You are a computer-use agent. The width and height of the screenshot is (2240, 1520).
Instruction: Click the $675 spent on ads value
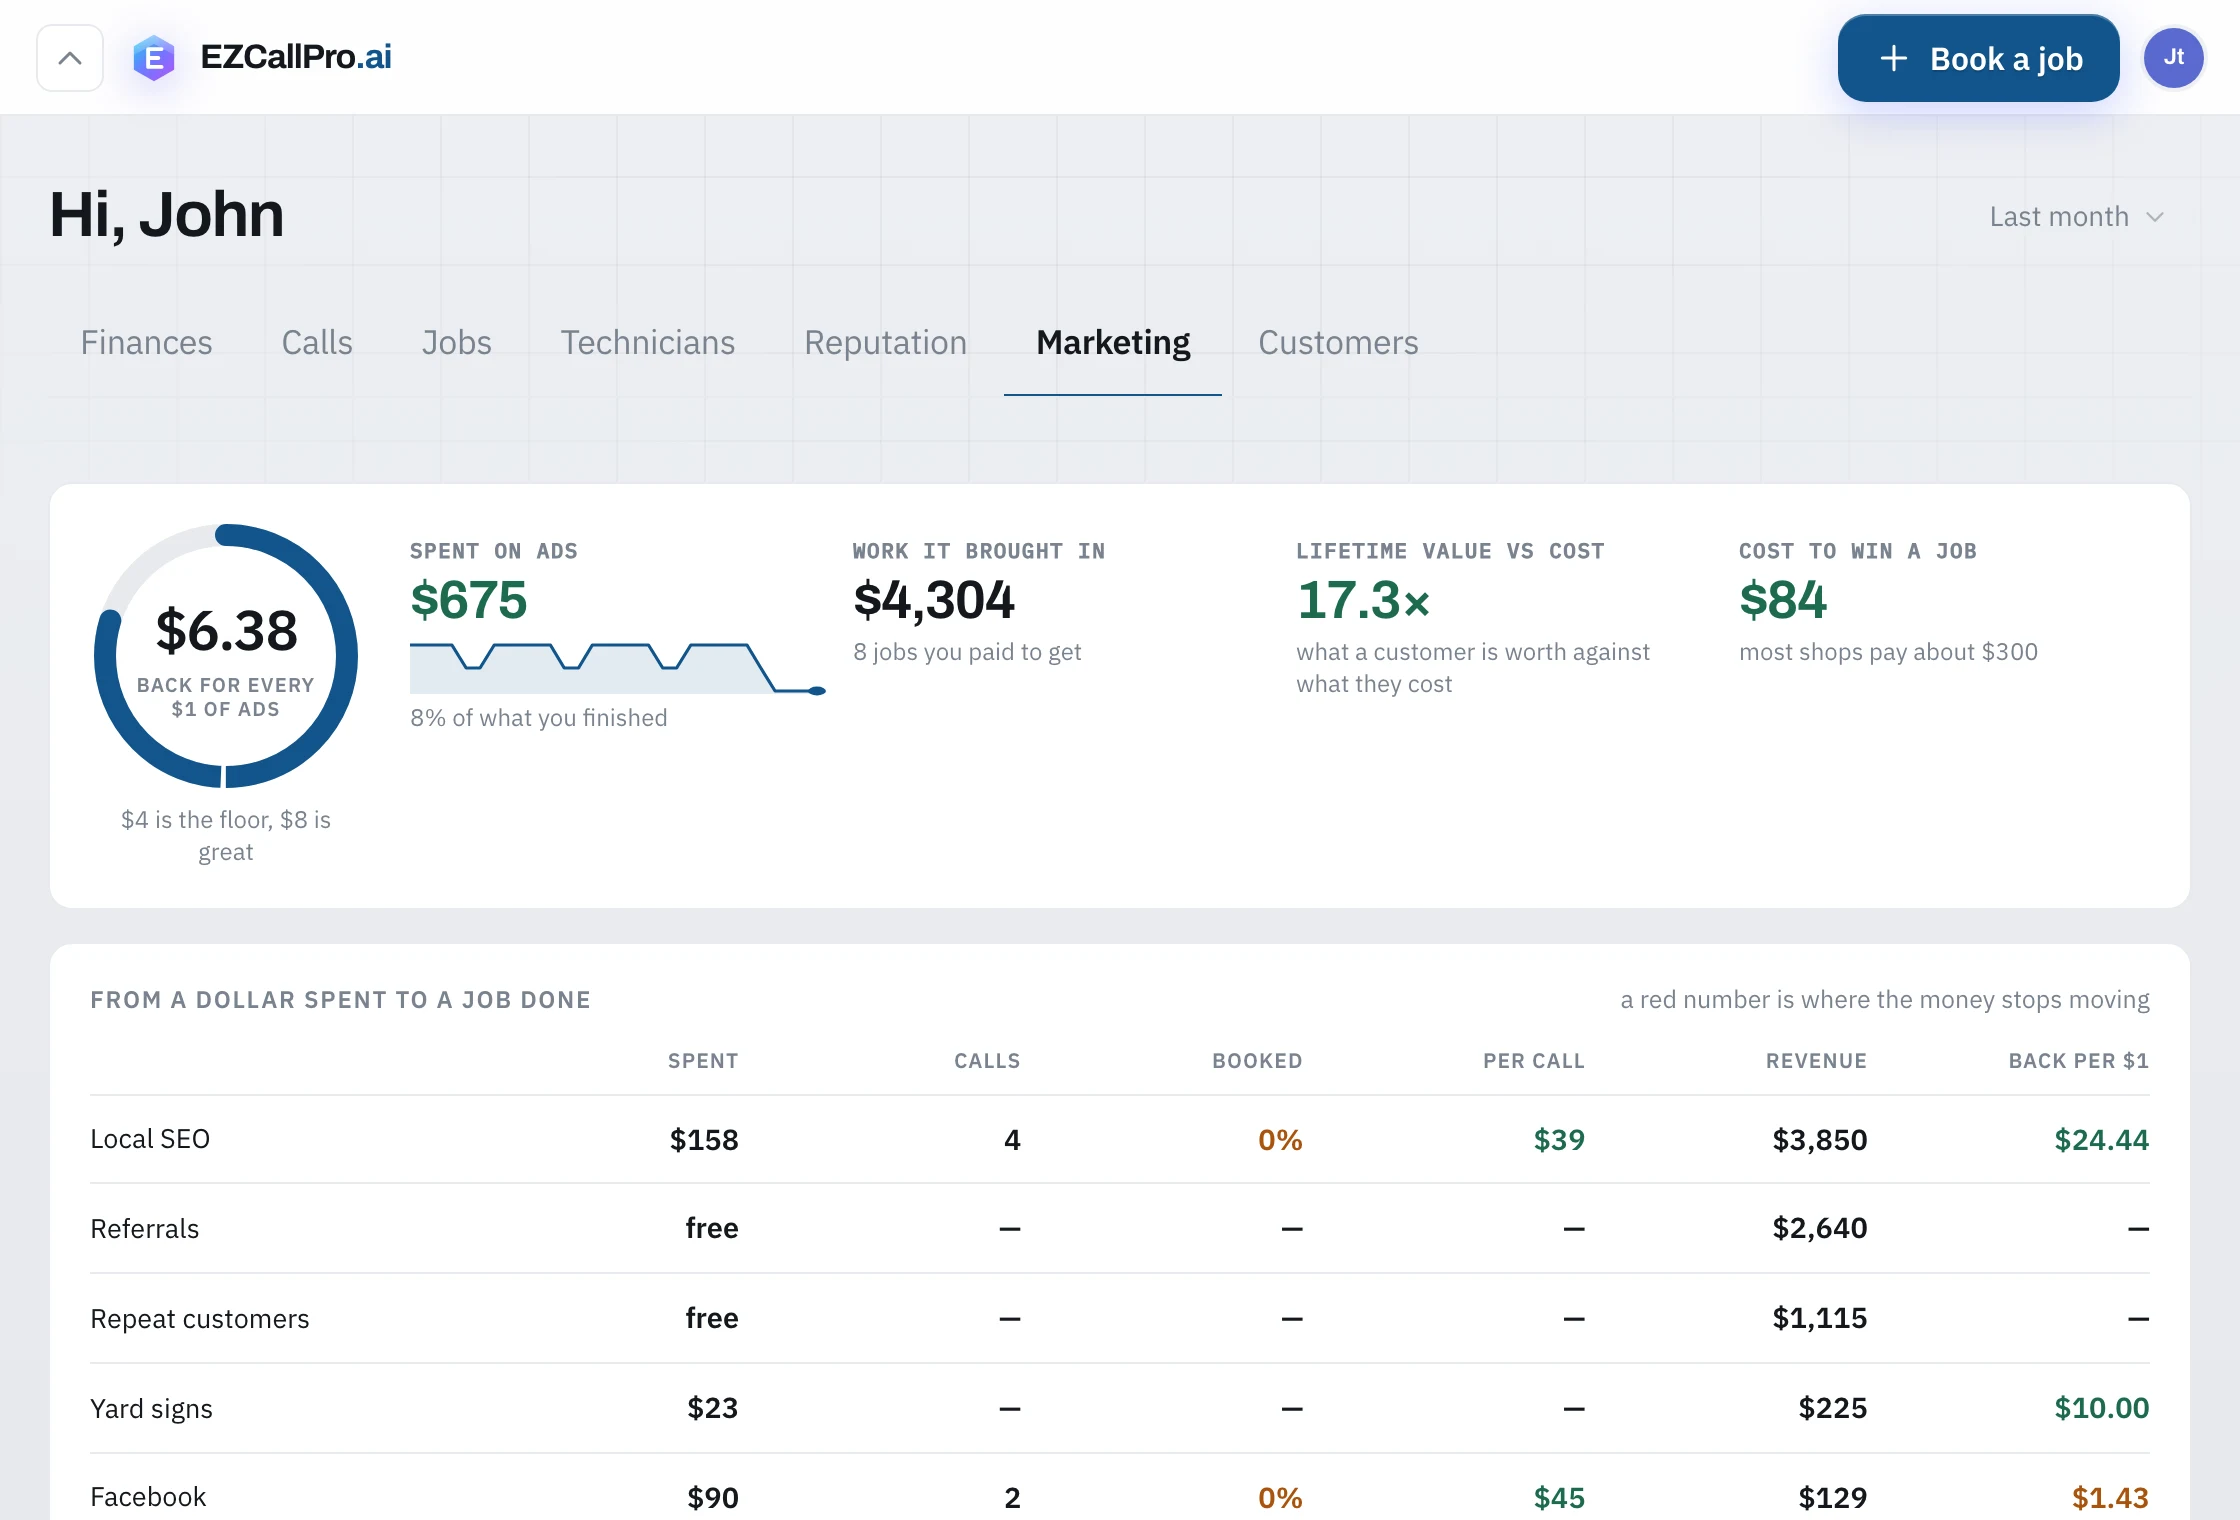click(468, 600)
